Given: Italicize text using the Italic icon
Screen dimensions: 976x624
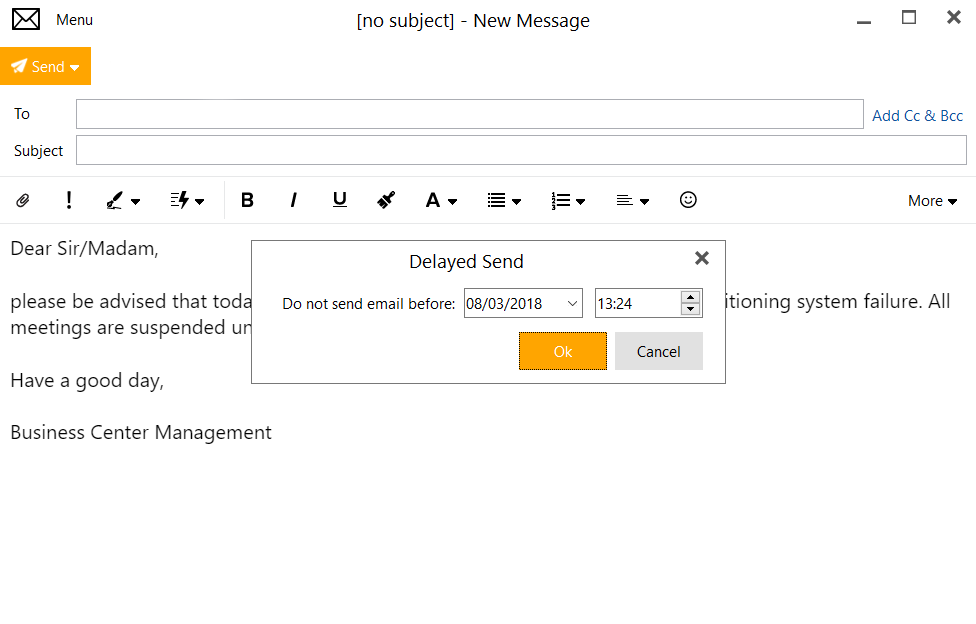Looking at the screenshot, I should tap(293, 200).
